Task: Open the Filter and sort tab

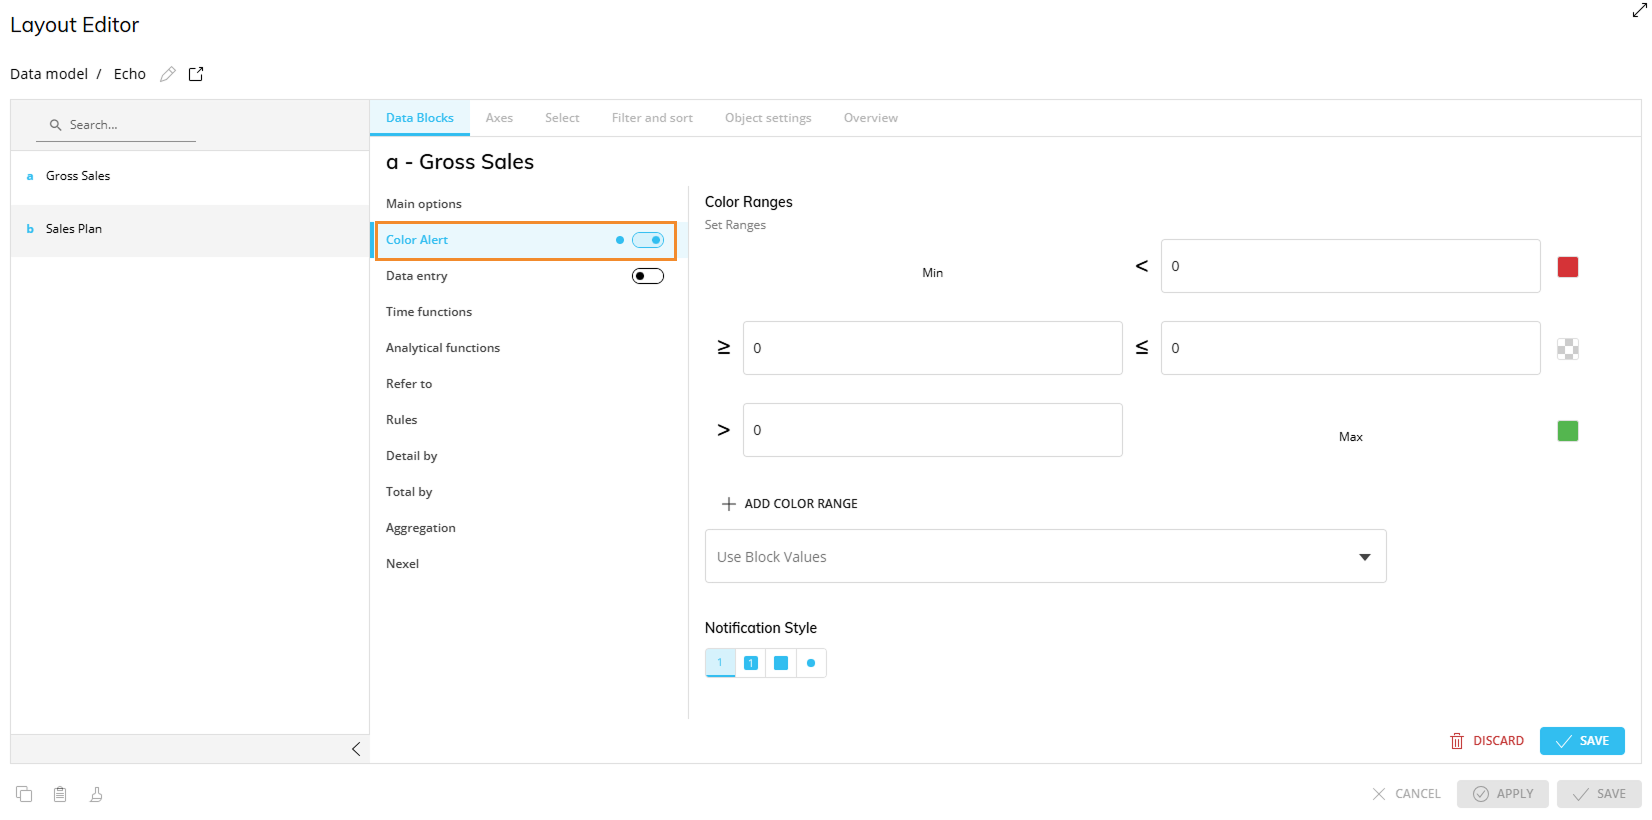Action: [x=652, y=118]
